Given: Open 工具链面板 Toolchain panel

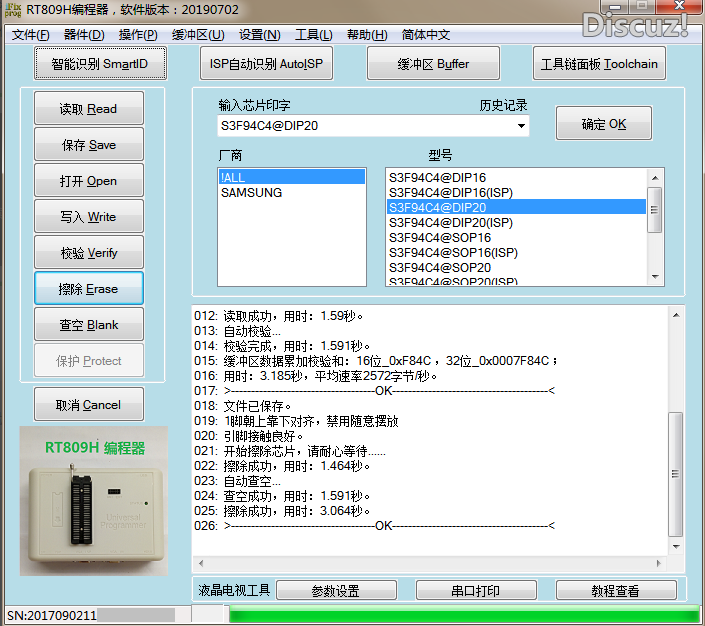Looking at the screenshot, I should pos(599,63).
